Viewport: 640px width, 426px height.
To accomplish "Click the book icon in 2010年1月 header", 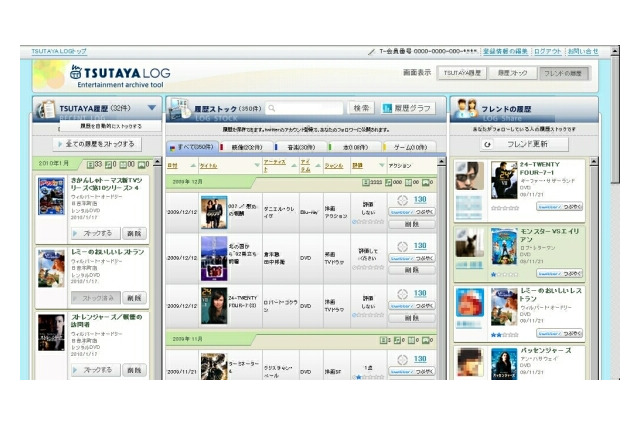I will [x=123, y=165].
